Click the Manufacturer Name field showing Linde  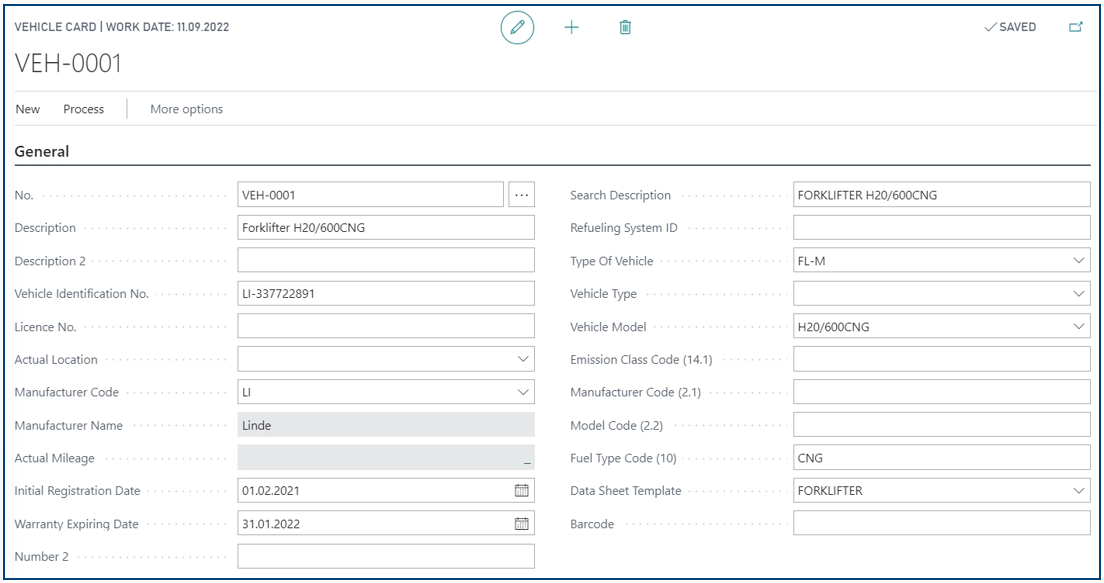(x=386, y=425)
